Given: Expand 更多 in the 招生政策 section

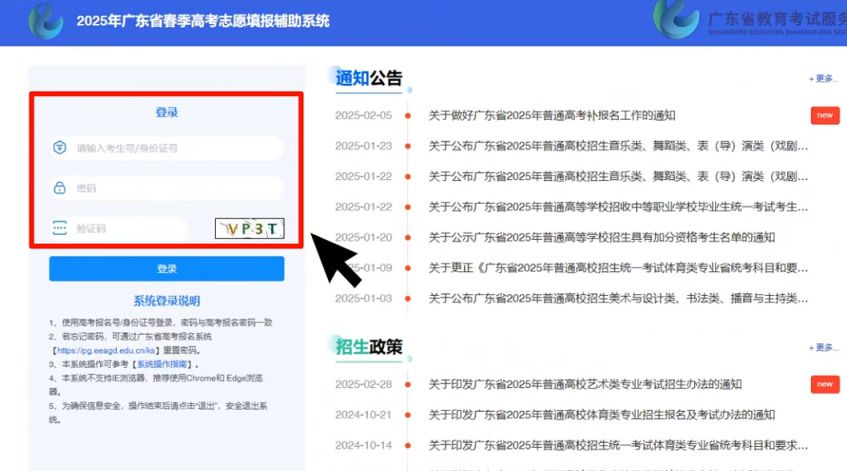Looking at the screenshot, I should click(x=823, y=347).
